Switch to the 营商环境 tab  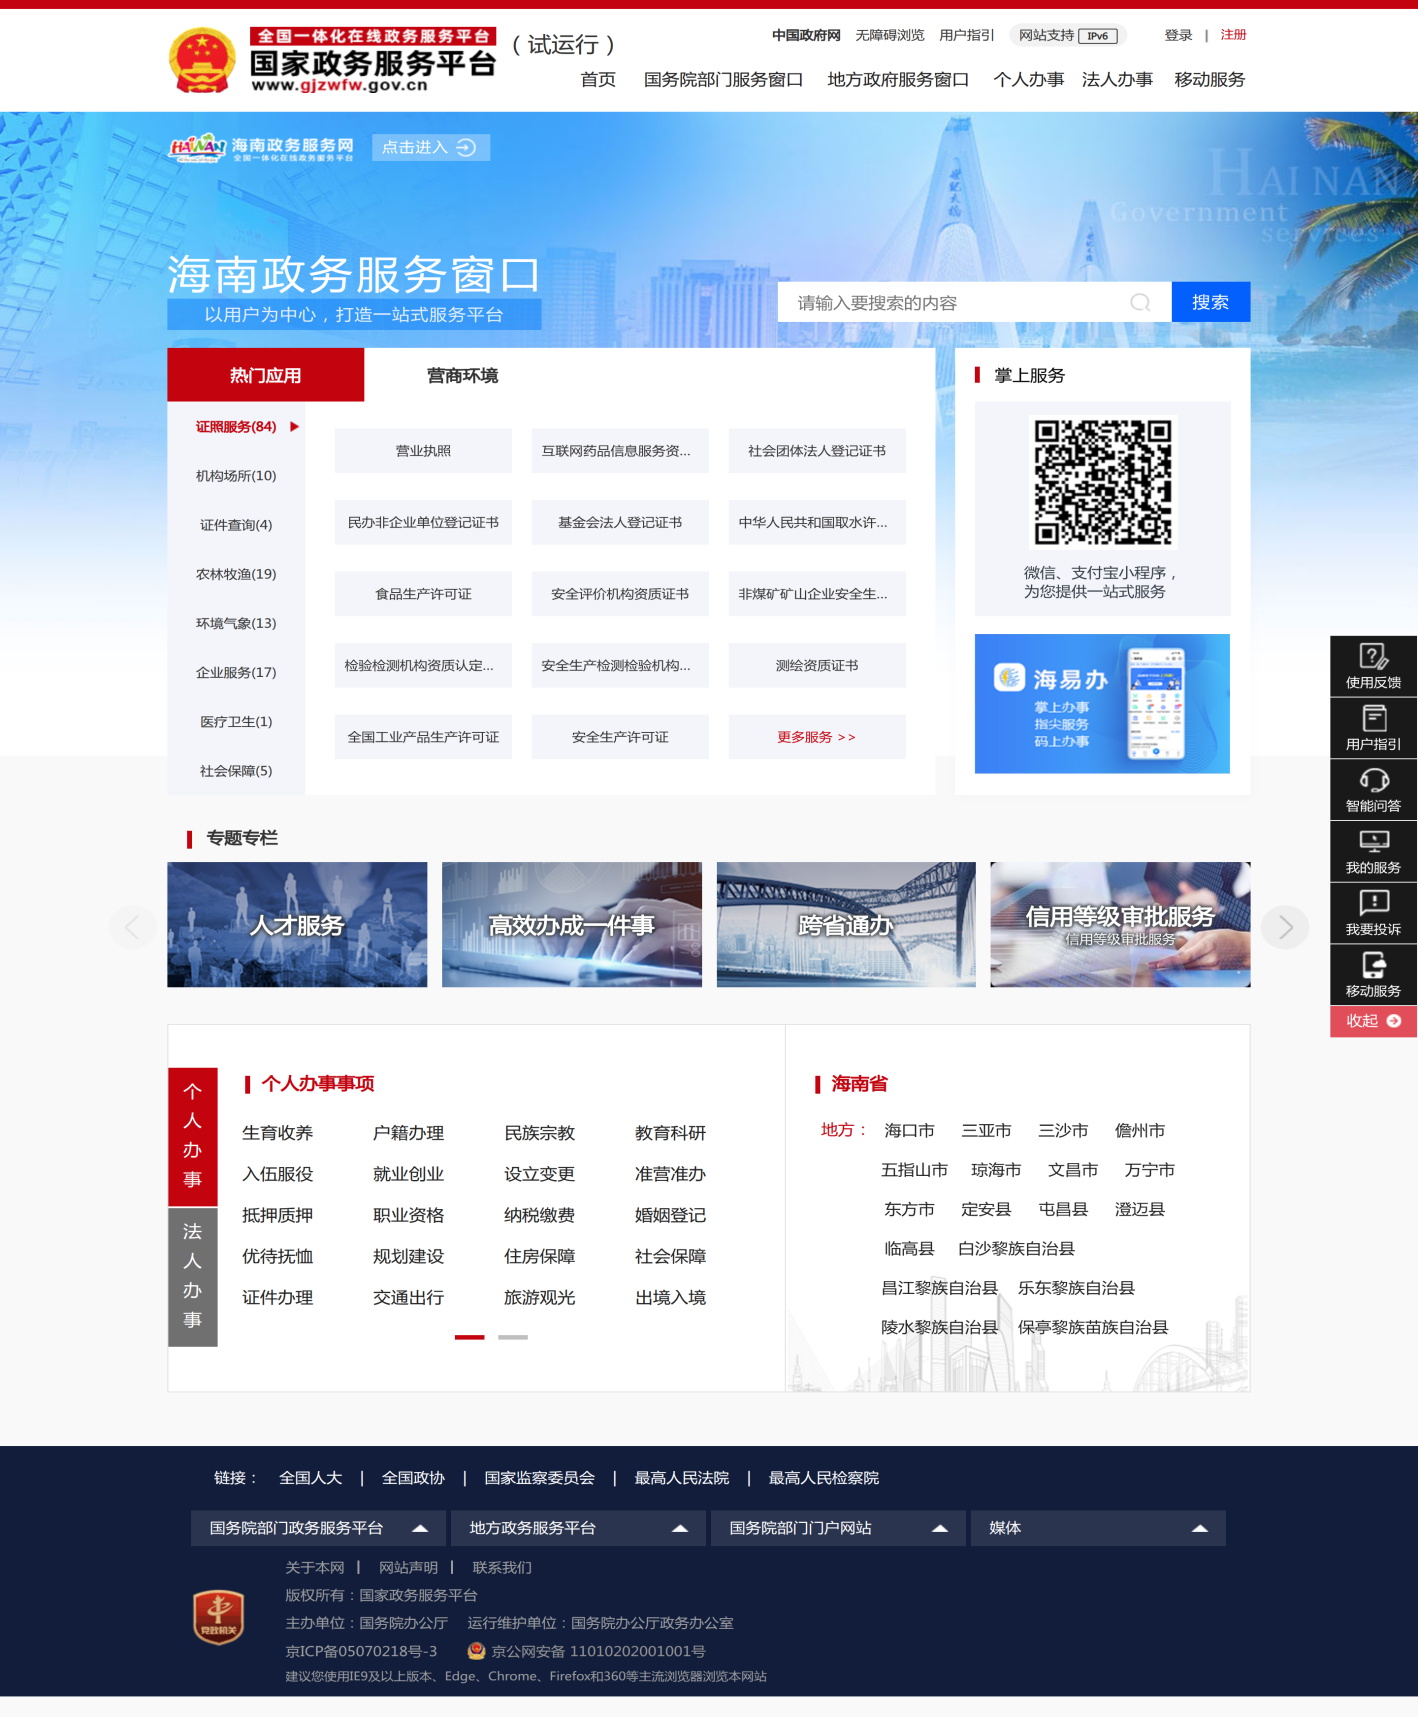click(462, 375)
